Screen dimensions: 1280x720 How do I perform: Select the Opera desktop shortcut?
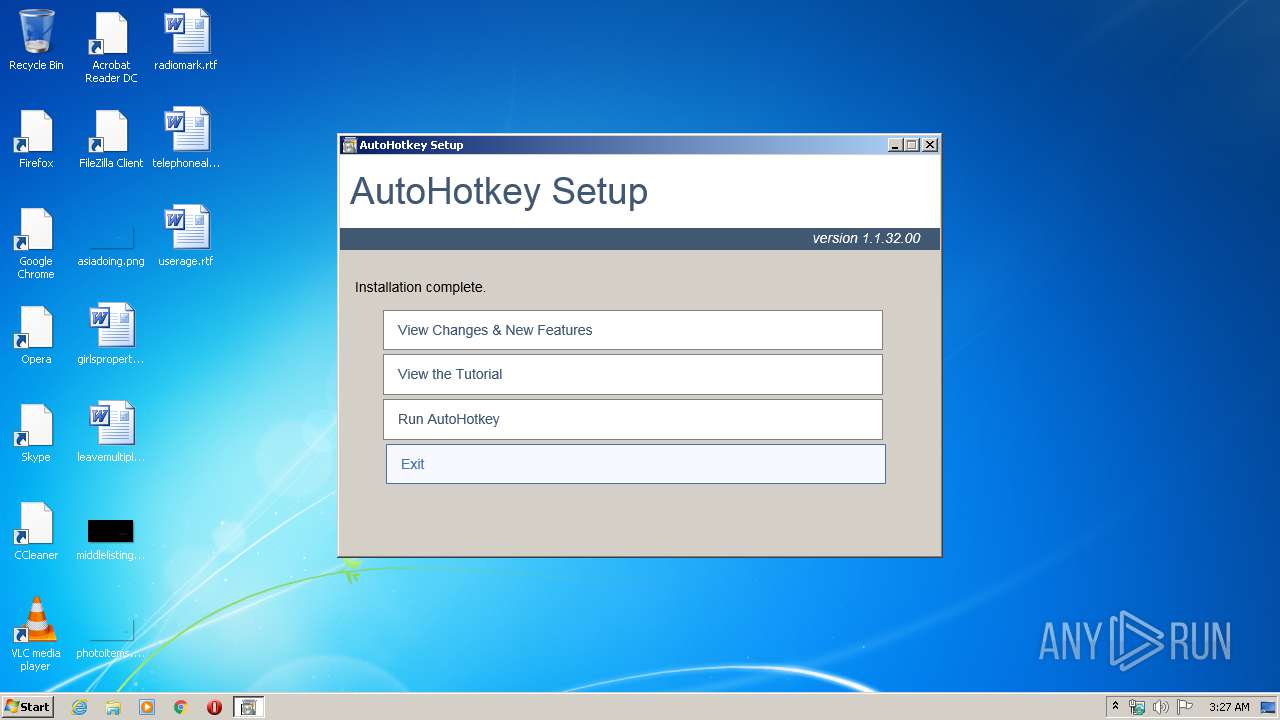pos(36,335)
